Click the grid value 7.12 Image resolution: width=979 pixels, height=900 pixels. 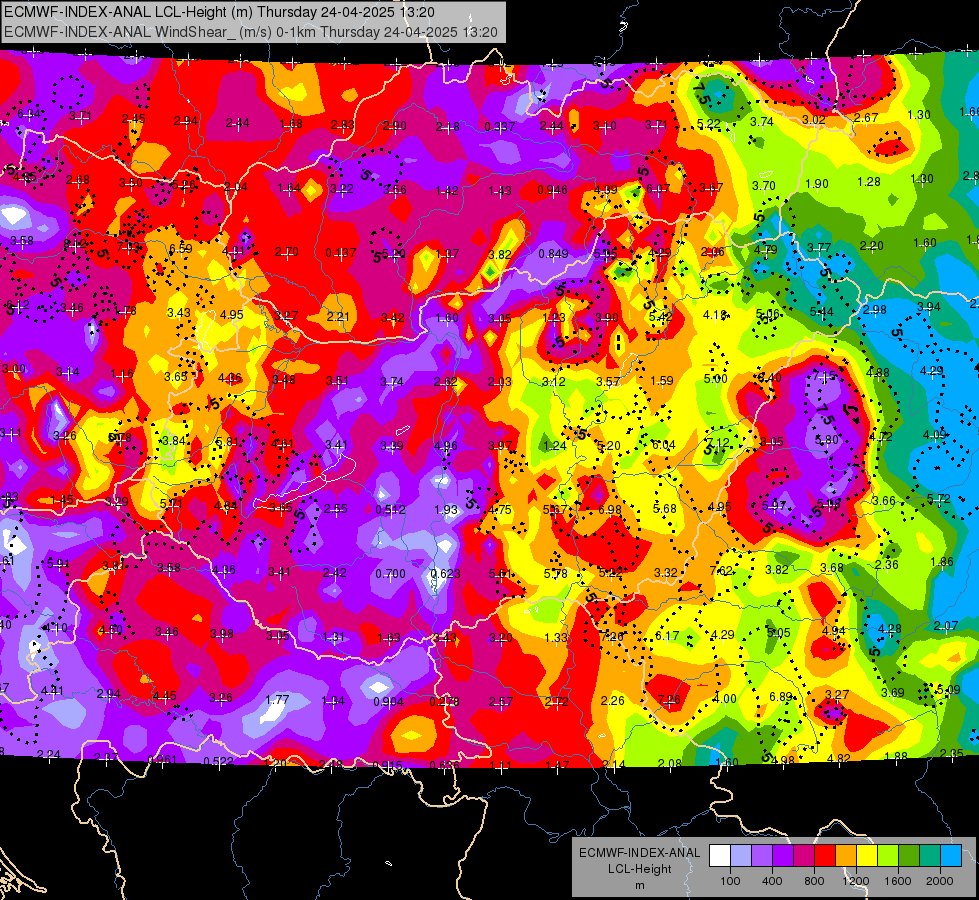pyautogui.click(x=719, y=443)
